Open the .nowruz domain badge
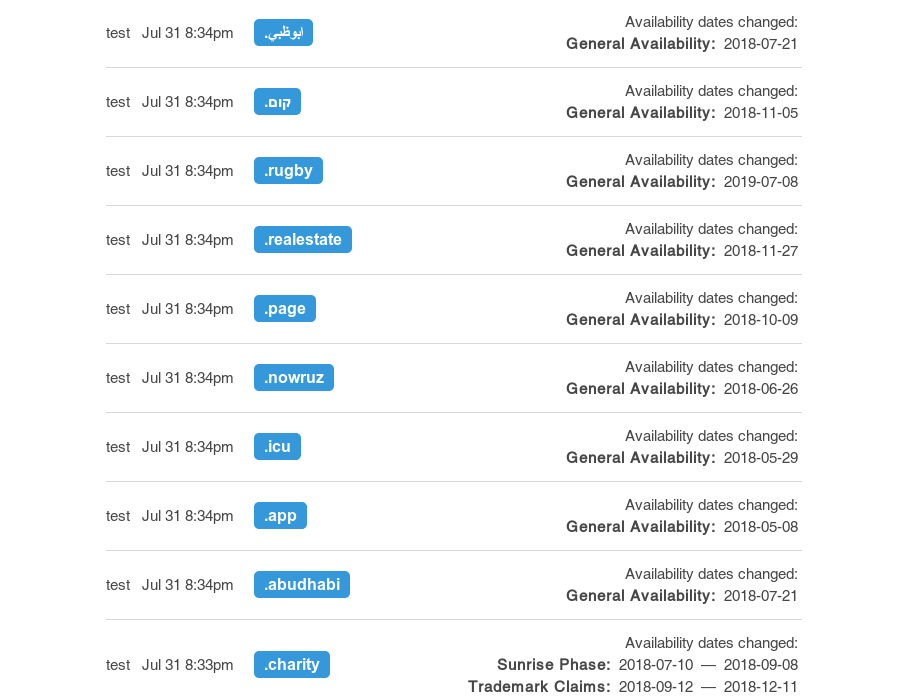The image size is (910, 699). 293,378
